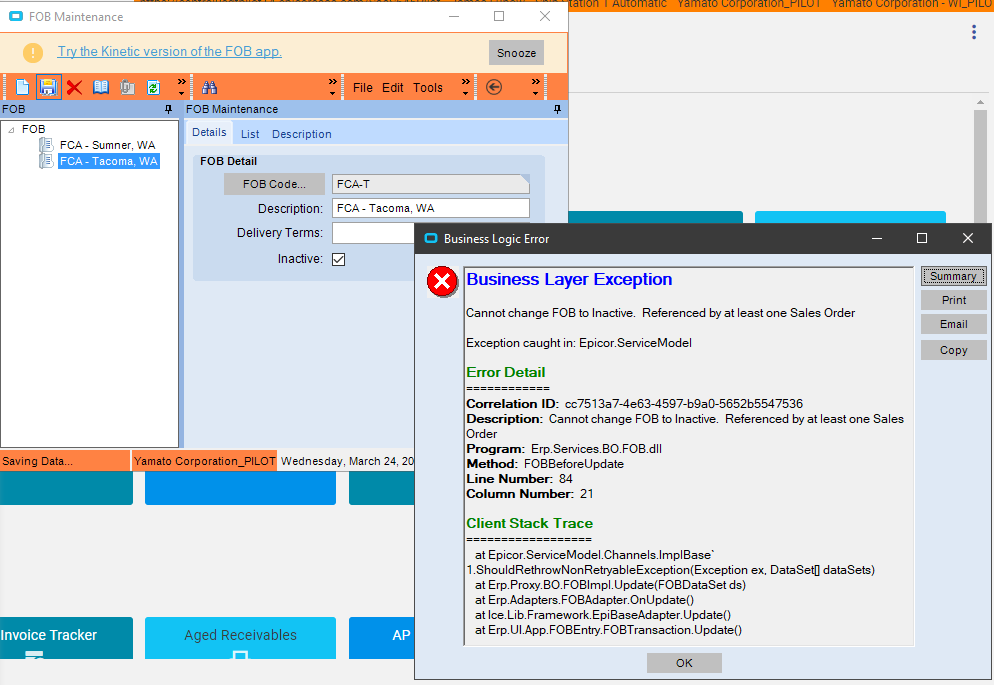The image size is (994, 685).
Task: Click the background window vertical scrollbar
Action: [x=980, y=165]
